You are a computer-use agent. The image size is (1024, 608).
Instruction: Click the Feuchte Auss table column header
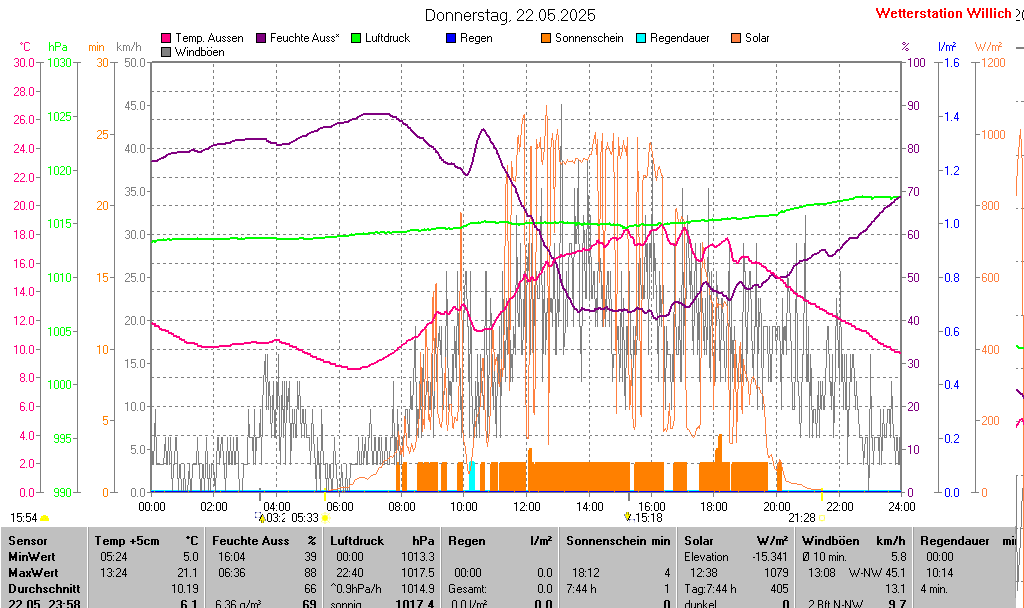[251, 541]
